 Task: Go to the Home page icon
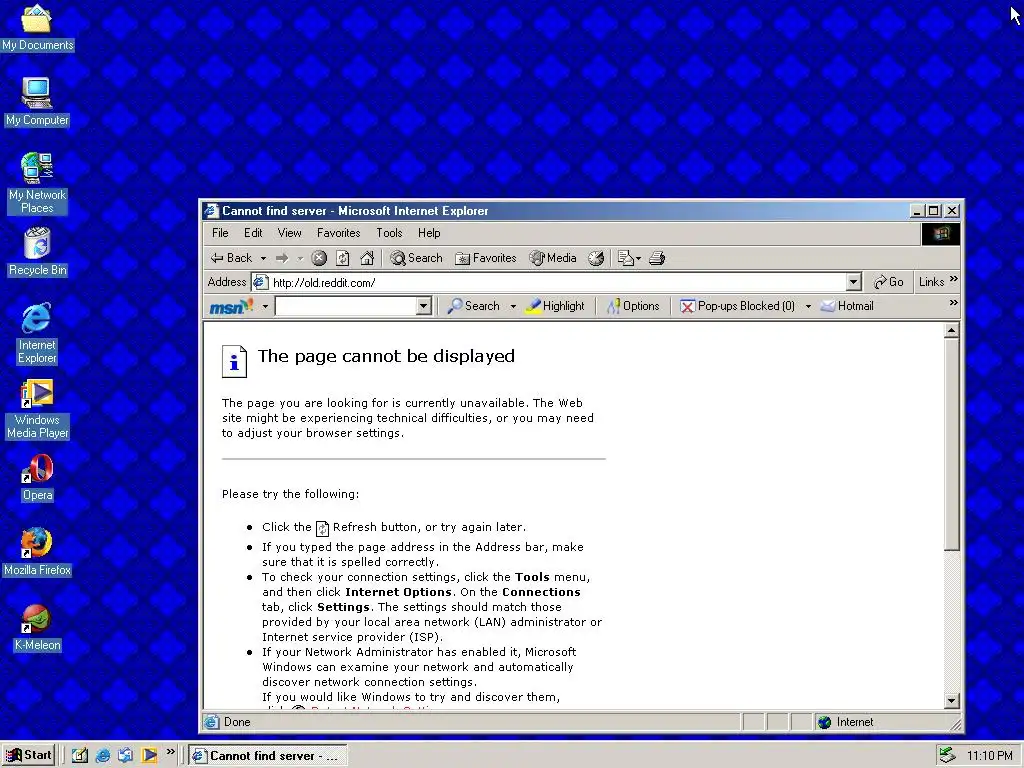(x=367, y=258)
